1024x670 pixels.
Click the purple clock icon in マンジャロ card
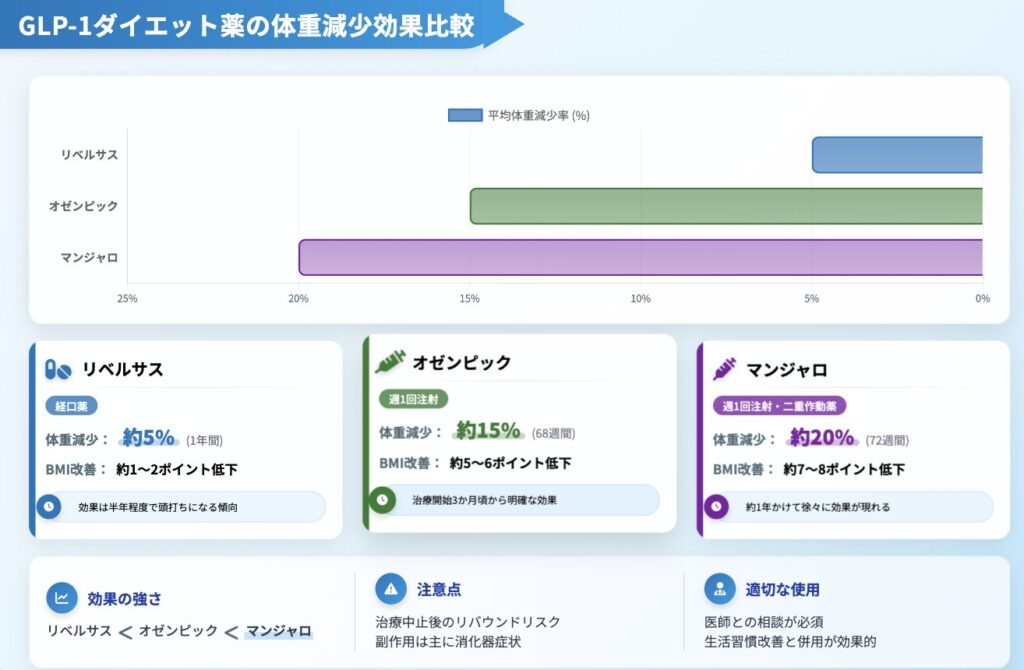coord(716,506)
